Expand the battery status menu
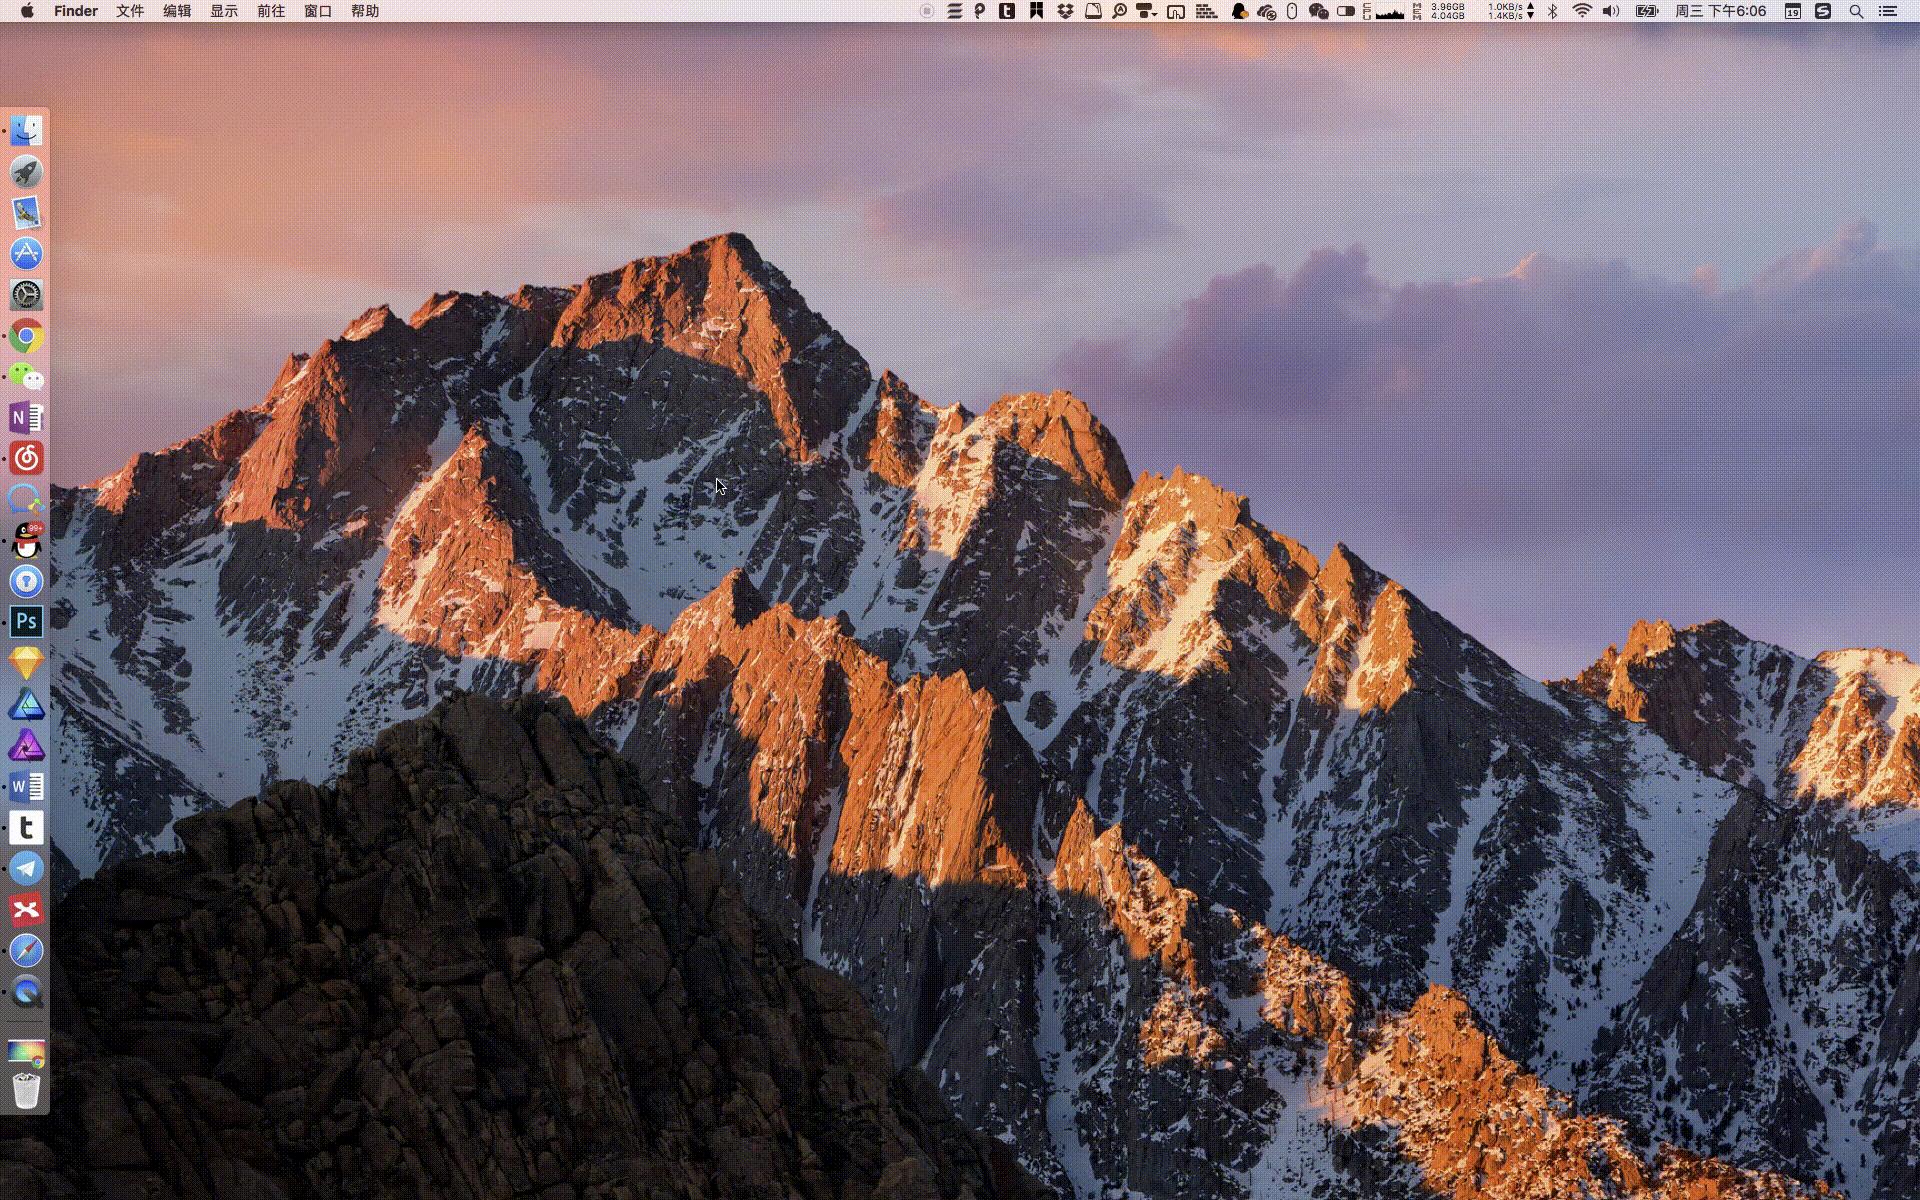 point(1646,11)
